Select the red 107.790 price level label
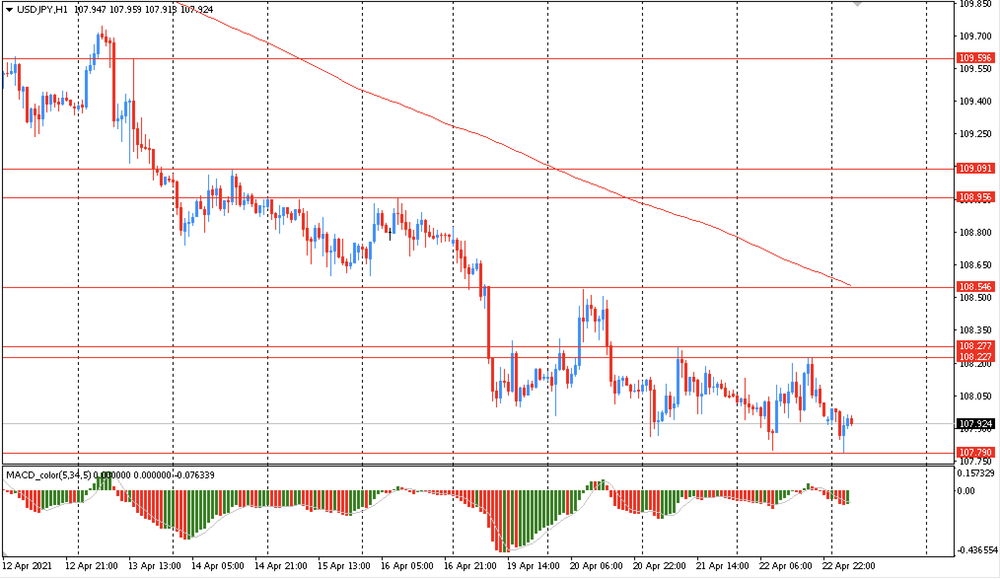Image resolution: width=1000 pixels, height=579 pixels. pyautogui.click(x=976, y=452)
